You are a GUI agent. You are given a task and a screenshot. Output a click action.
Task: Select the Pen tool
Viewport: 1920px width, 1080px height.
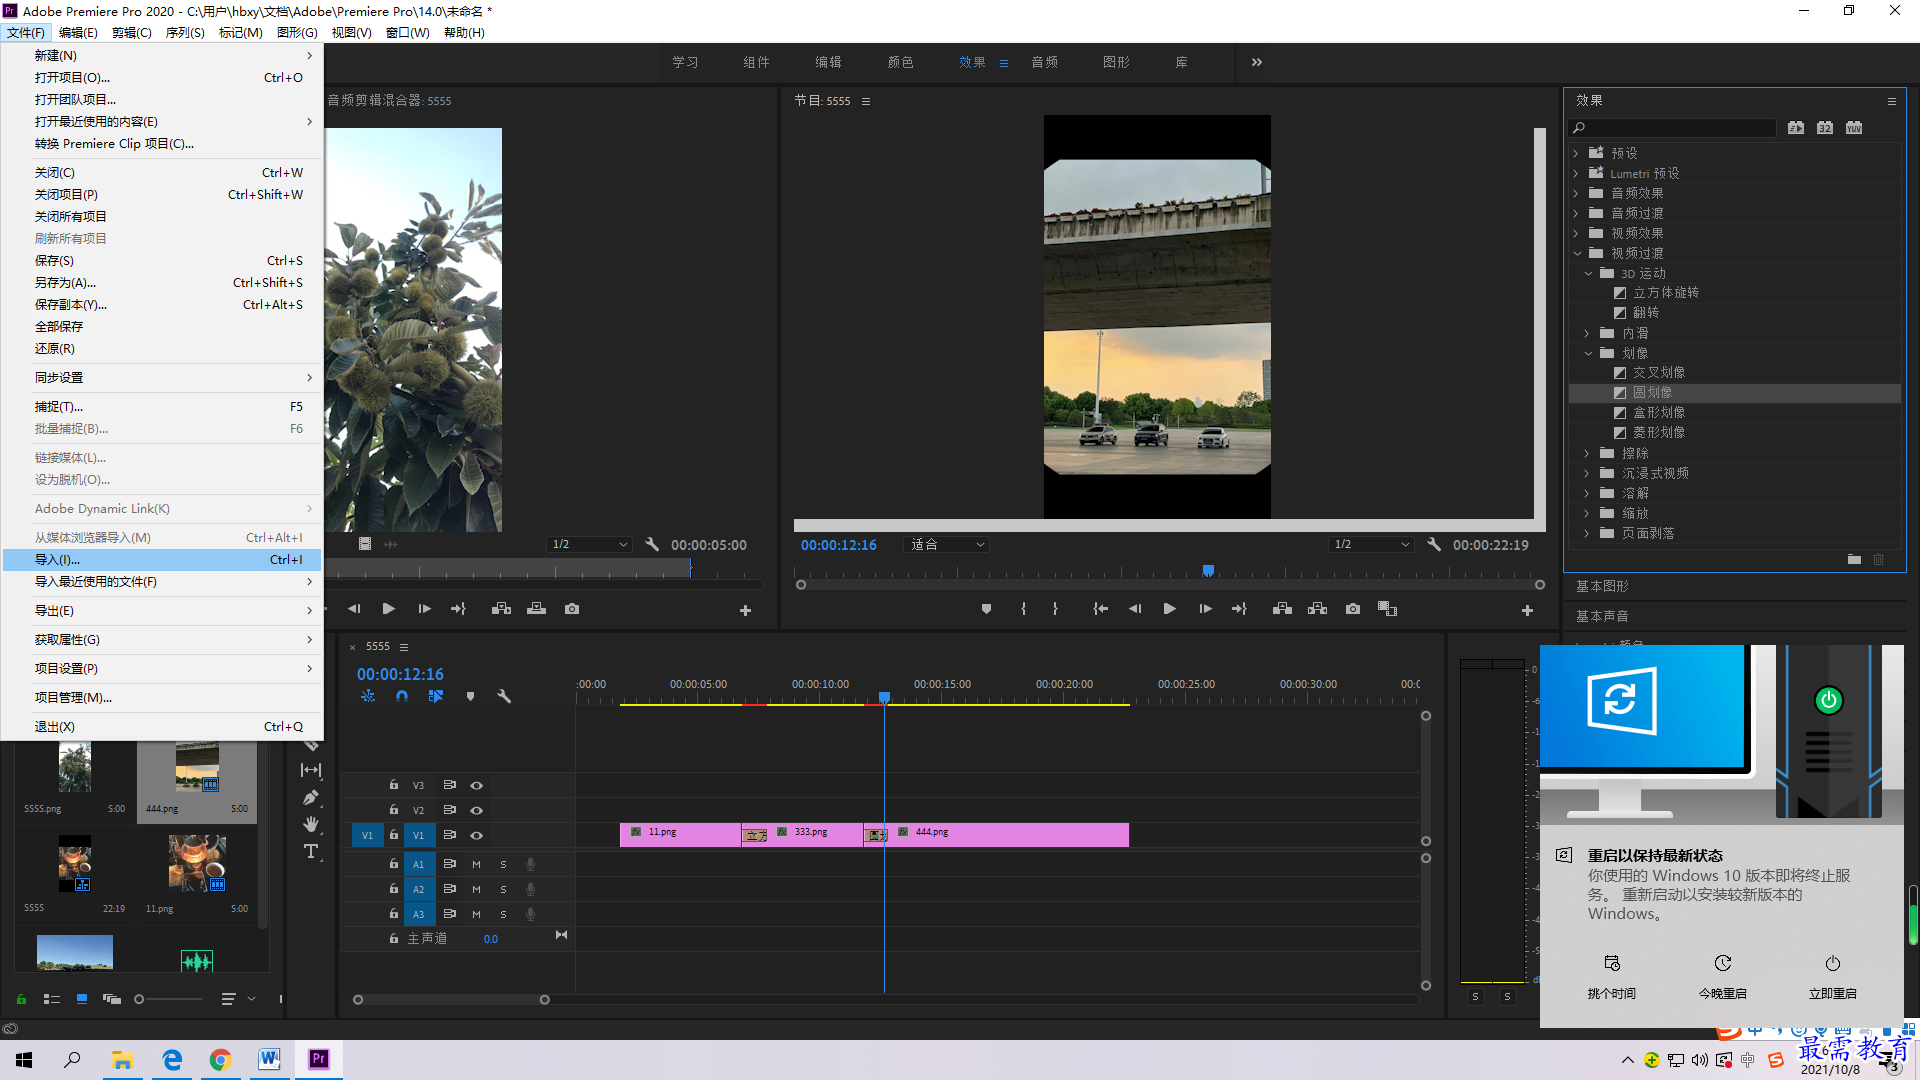[x=311, y=798]
